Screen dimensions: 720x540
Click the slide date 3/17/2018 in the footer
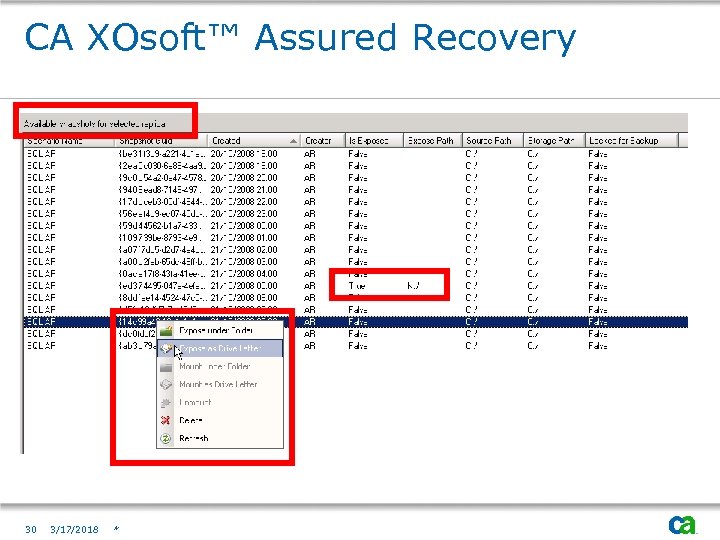pyautogui.click(x=74, y=529)
